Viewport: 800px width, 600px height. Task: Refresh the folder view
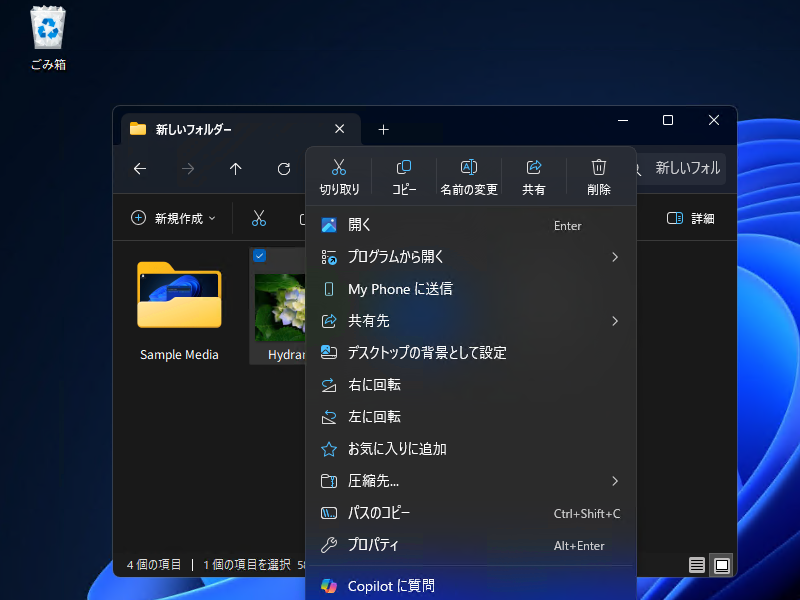pyautogui.click(x=283, y=169)
